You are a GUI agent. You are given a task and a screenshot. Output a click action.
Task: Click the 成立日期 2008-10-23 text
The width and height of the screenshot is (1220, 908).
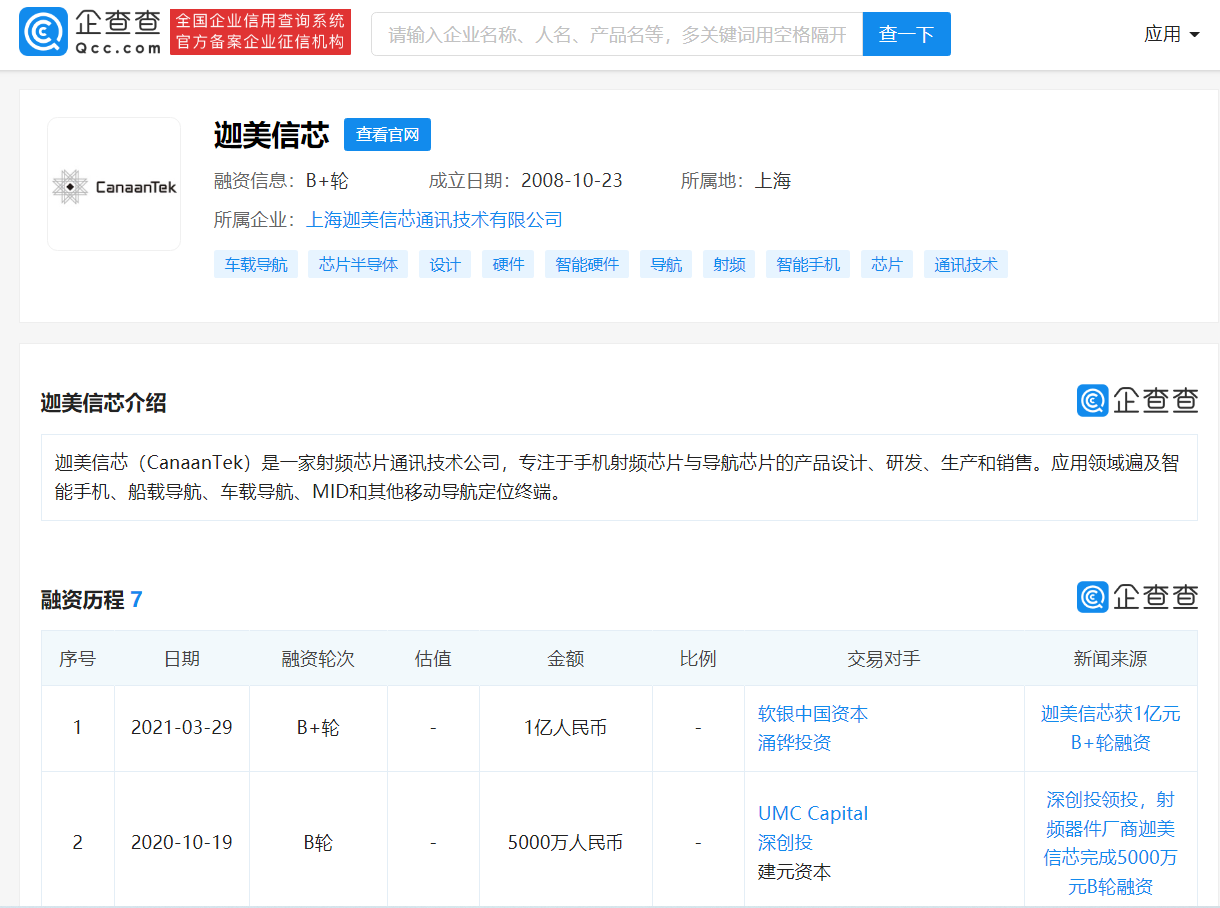[x=526, y=181]
